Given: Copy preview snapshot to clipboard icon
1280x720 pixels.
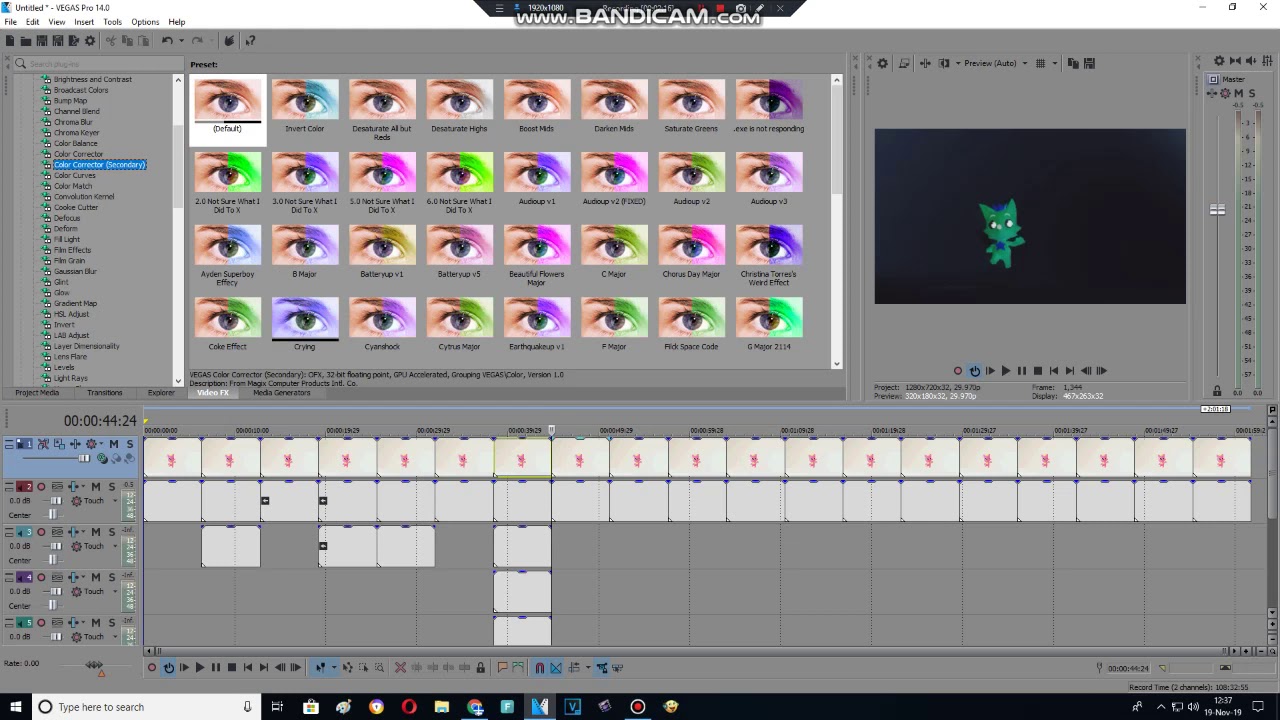Looking at the screenshot, I should [1073, 63].
